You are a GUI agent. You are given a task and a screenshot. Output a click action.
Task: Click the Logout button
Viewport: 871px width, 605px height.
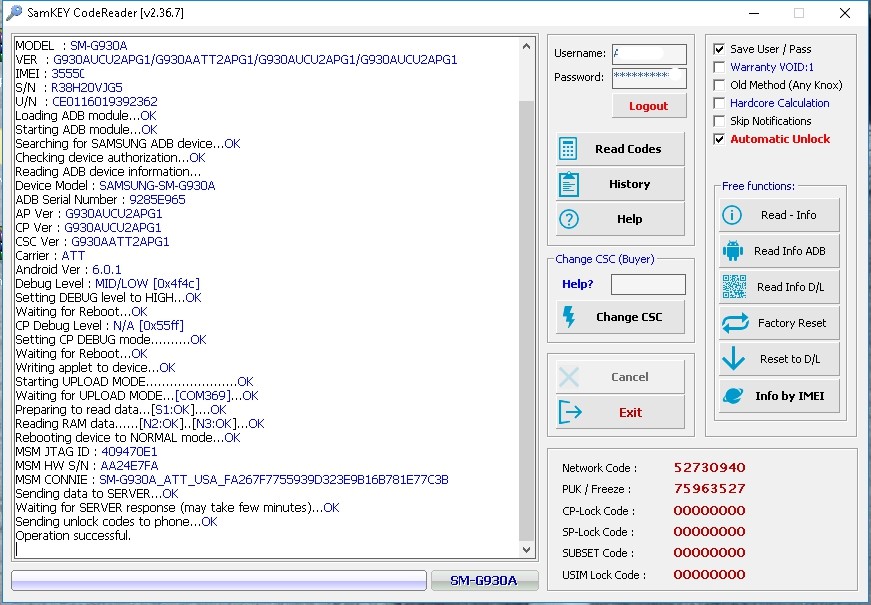coord(649,106)
